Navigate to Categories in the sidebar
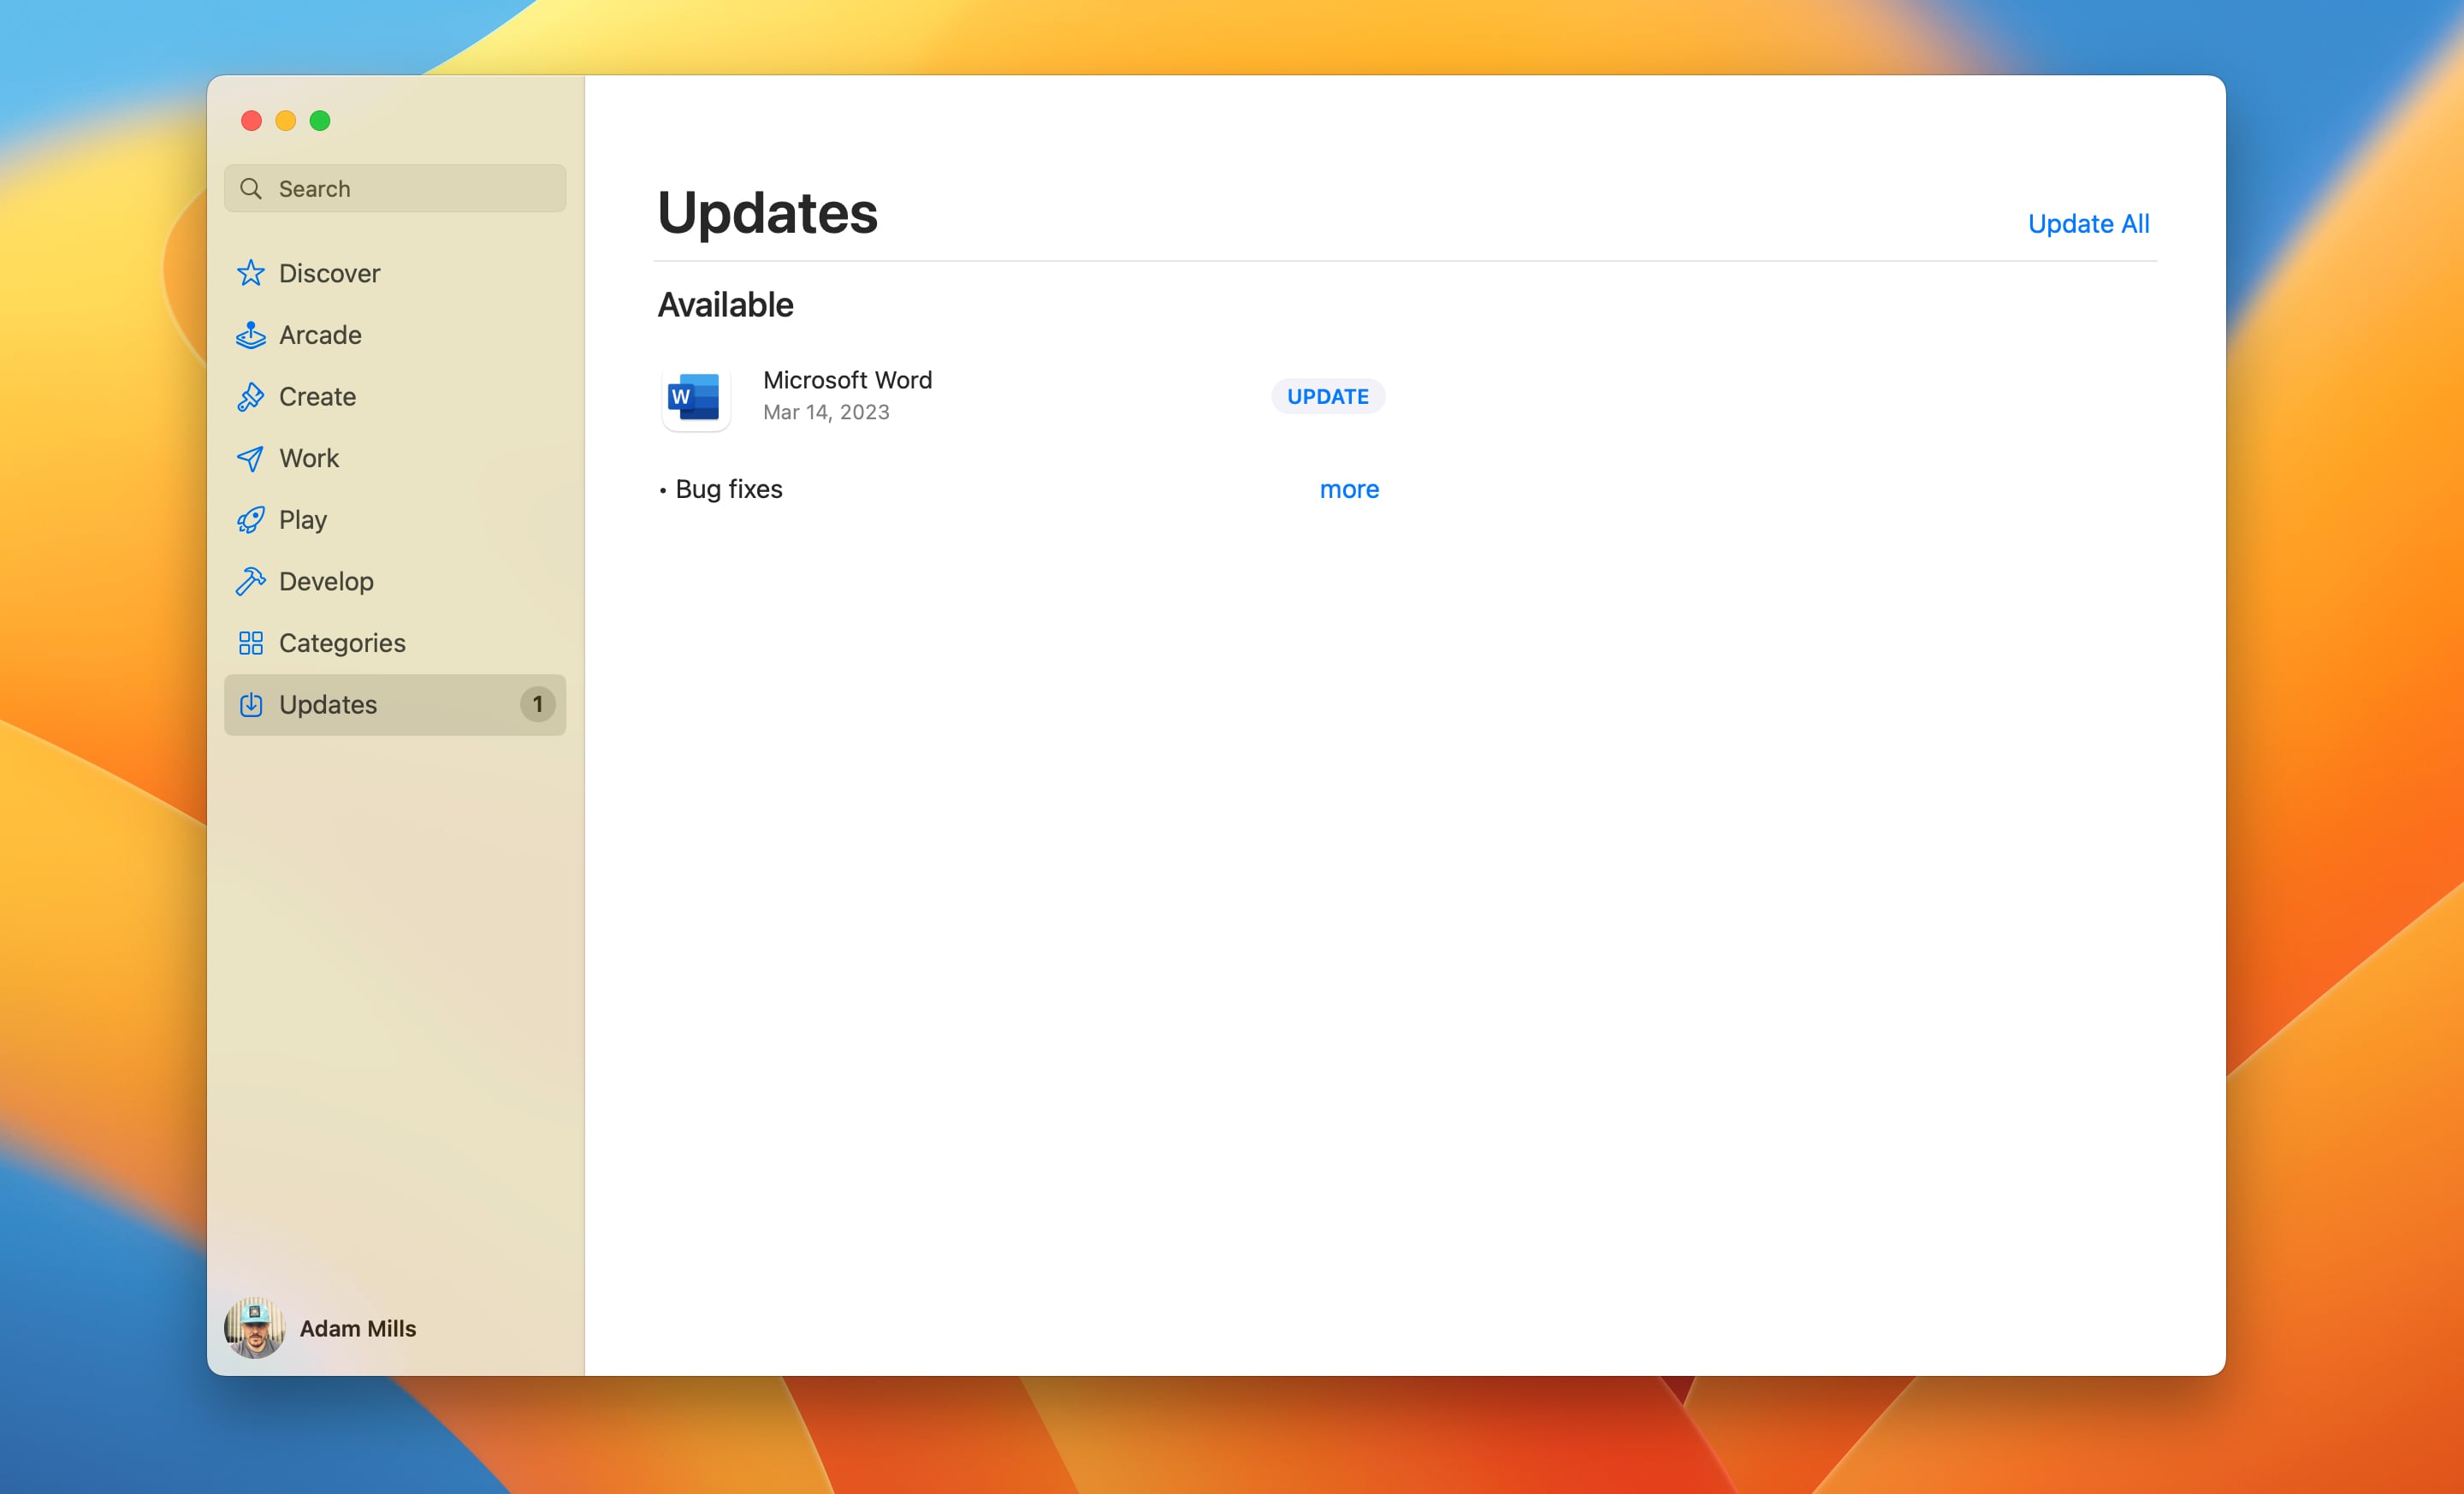The image size is (2464, 1494). [341, 643]
